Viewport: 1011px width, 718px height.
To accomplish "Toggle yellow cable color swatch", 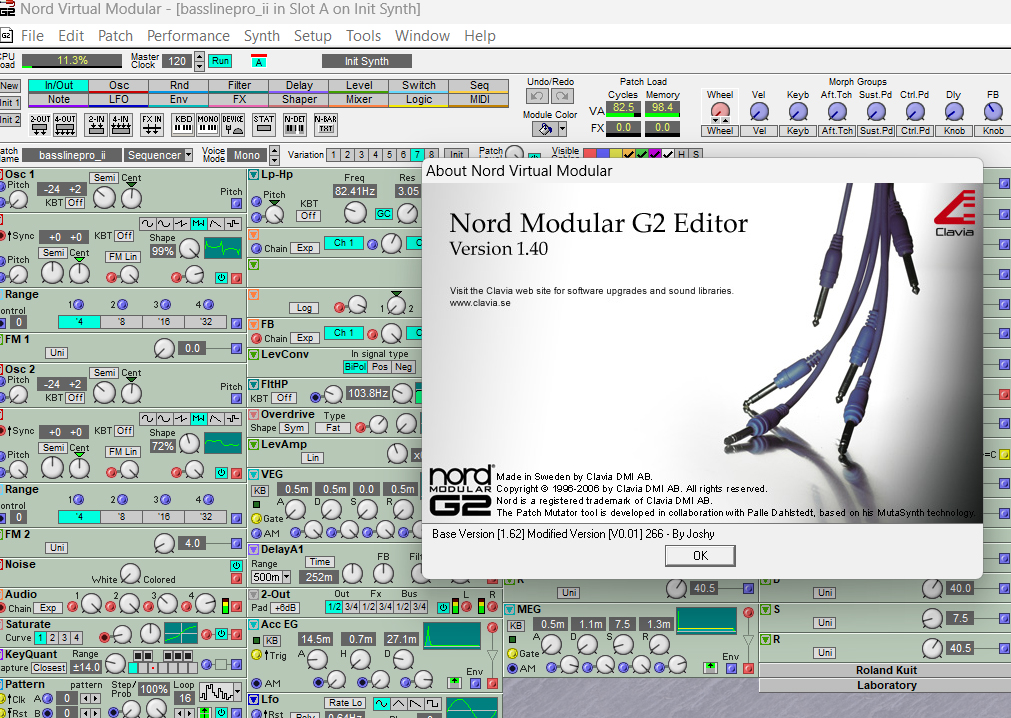I will 615,154.
